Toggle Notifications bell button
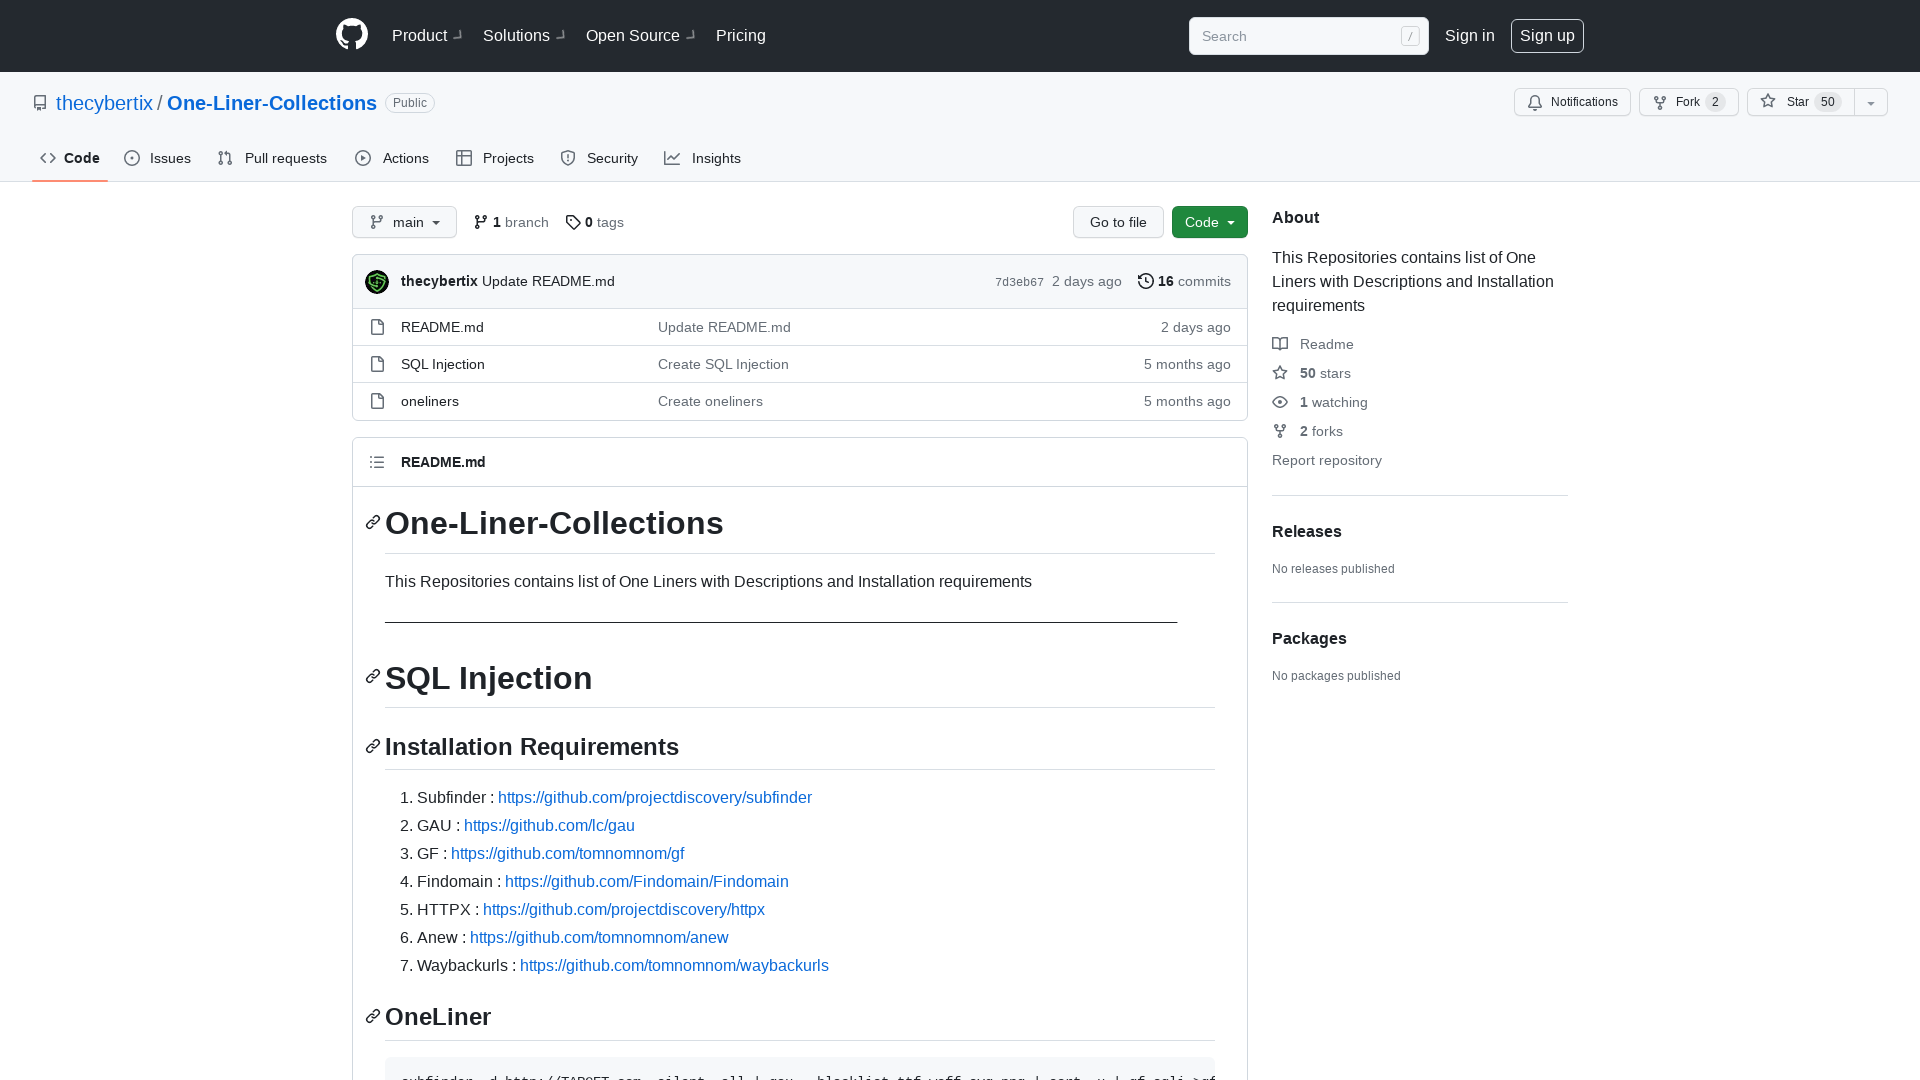 (1573, 102)
